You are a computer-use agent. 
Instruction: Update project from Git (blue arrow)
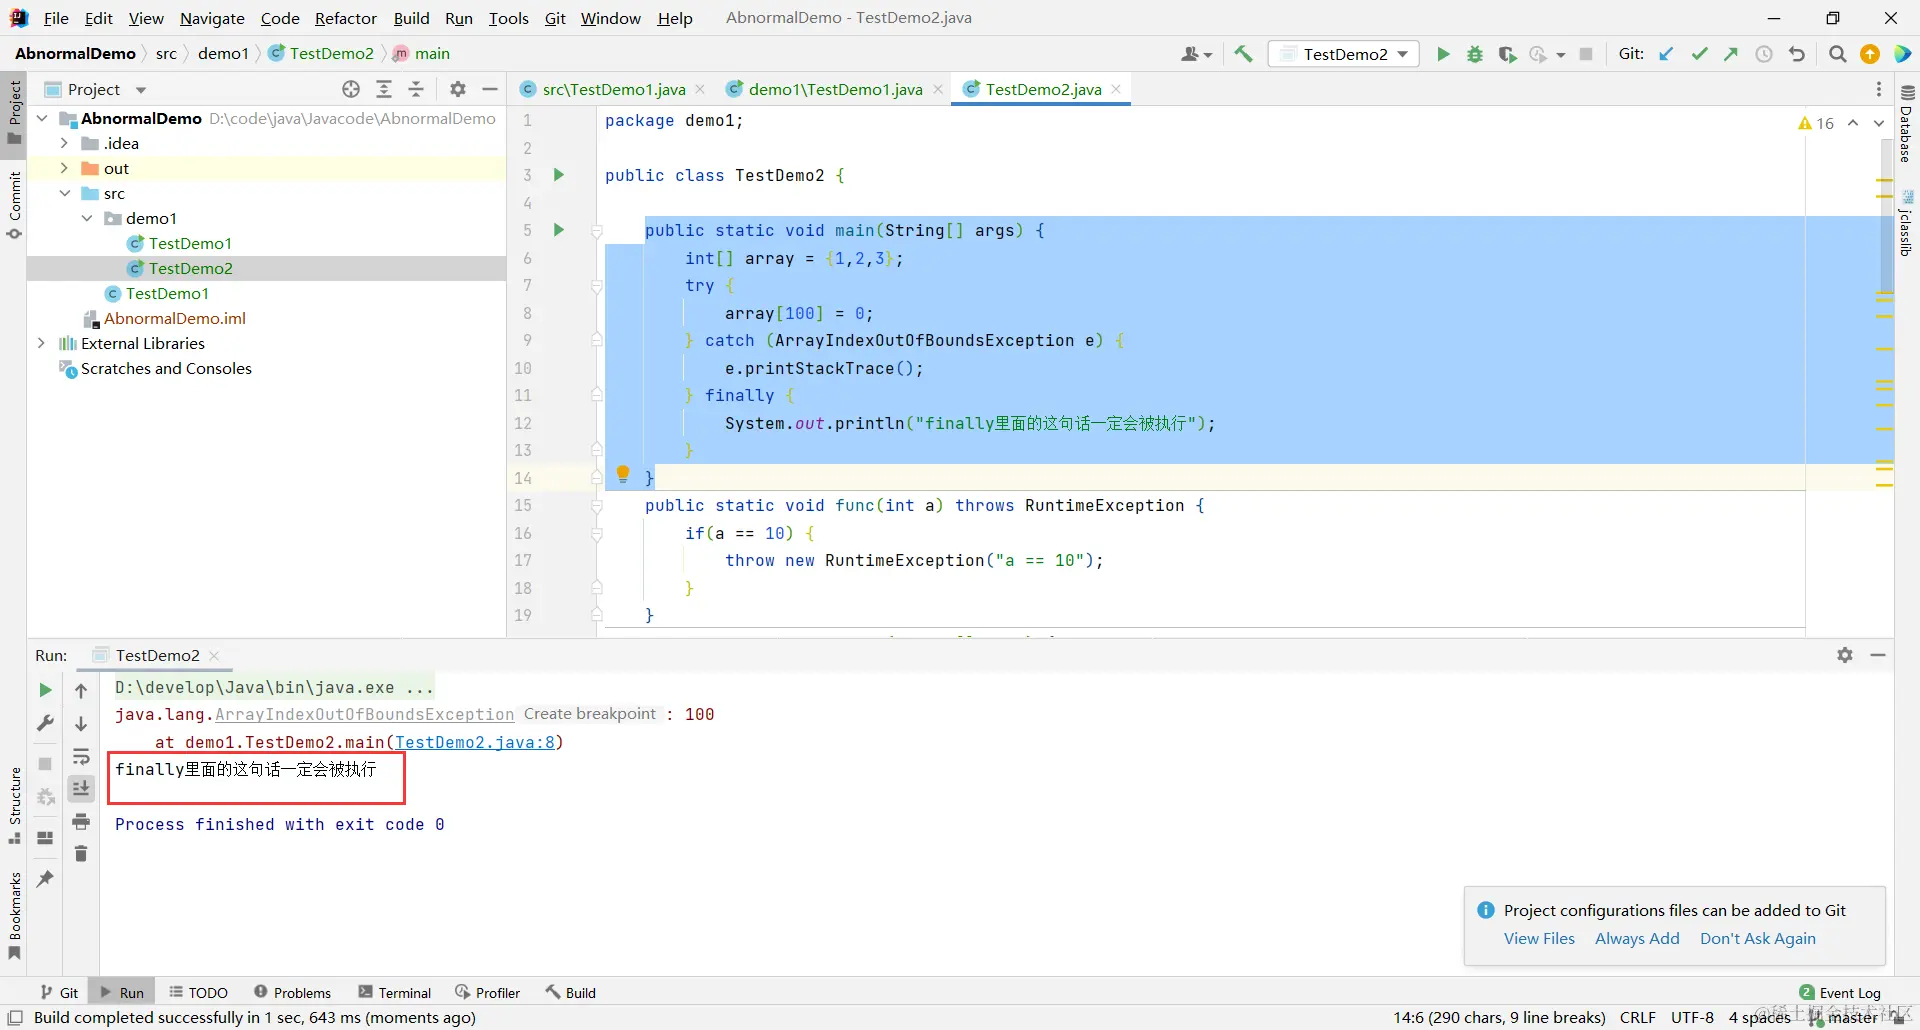[1666, 54]
